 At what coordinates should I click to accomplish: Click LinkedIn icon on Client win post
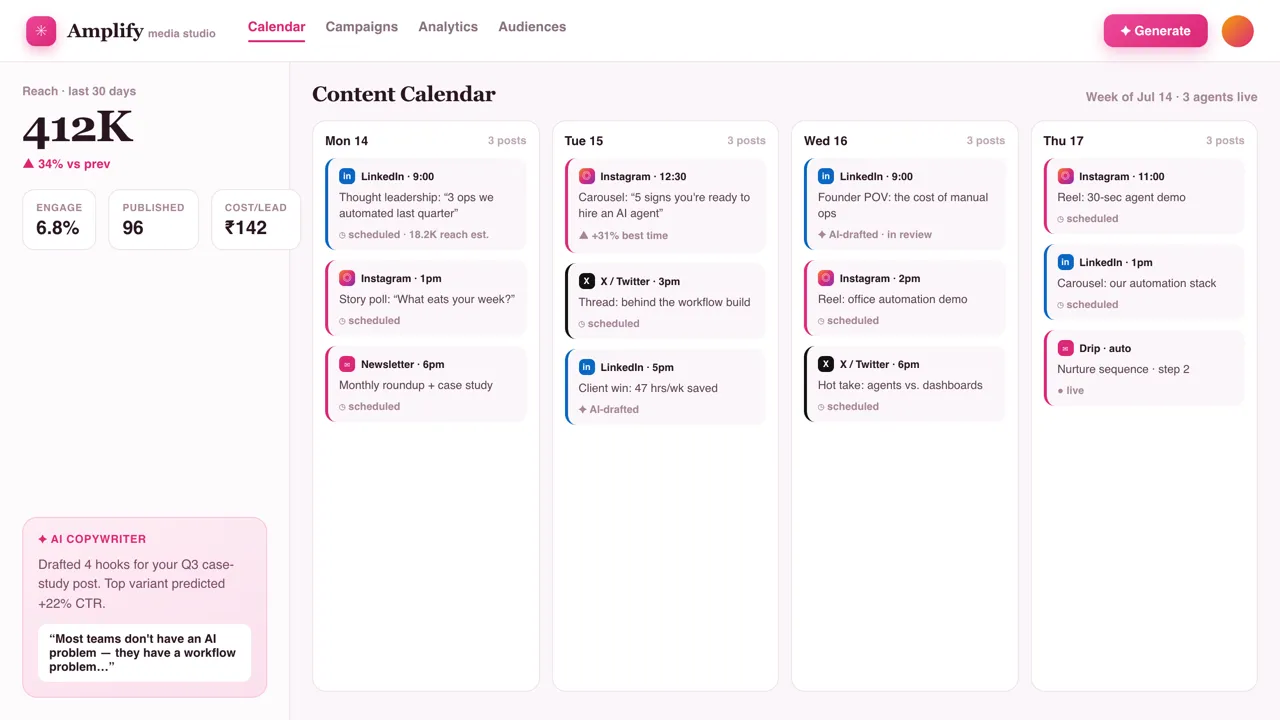point(587,367)
